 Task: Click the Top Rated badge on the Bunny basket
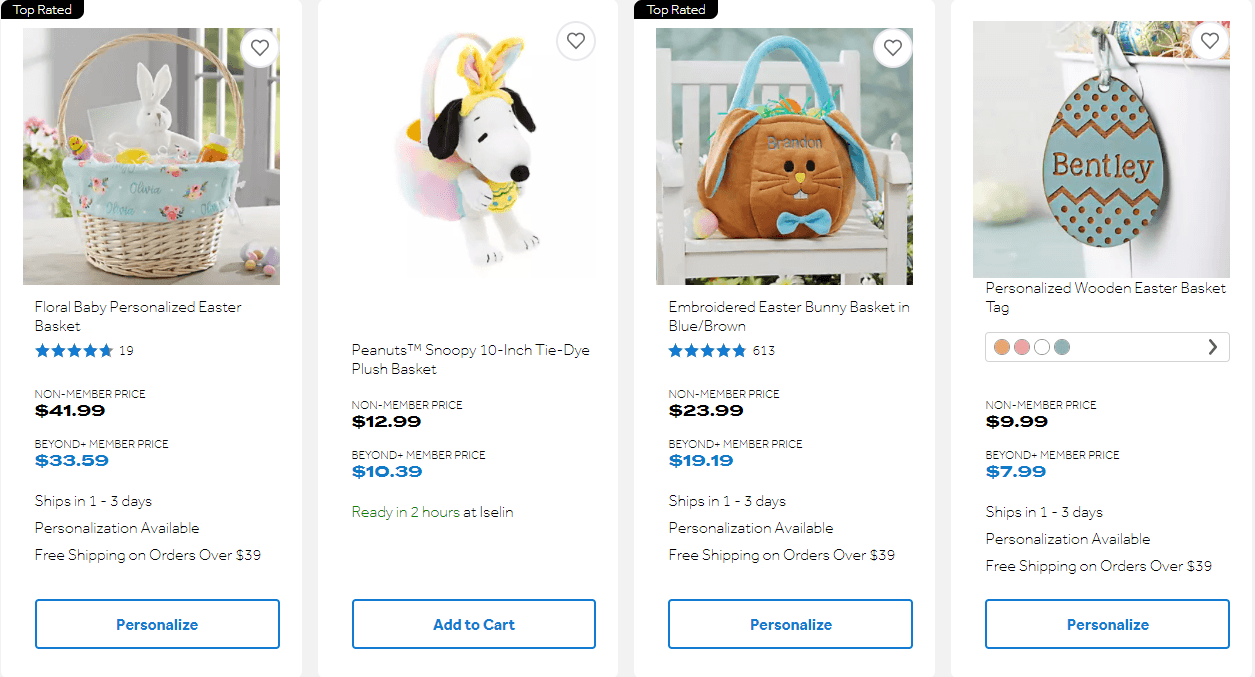pos(675,9)
